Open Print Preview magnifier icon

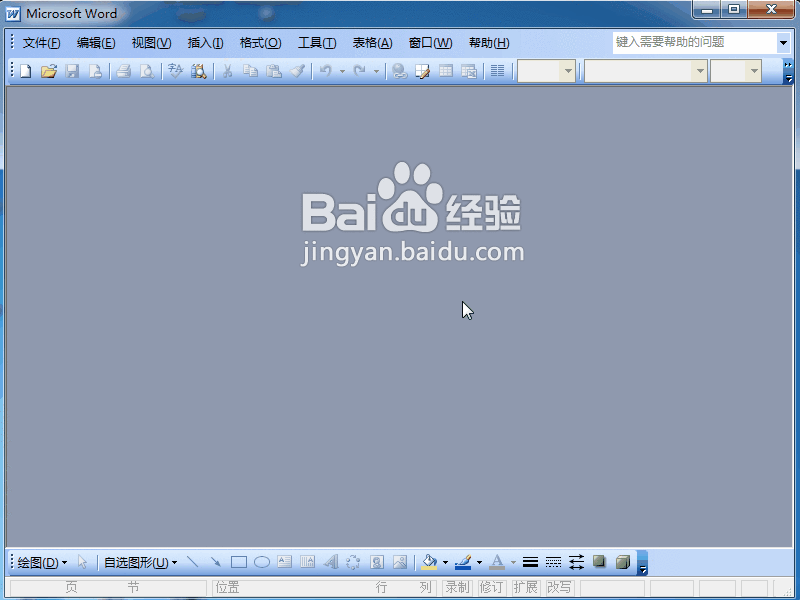point(147,71)
